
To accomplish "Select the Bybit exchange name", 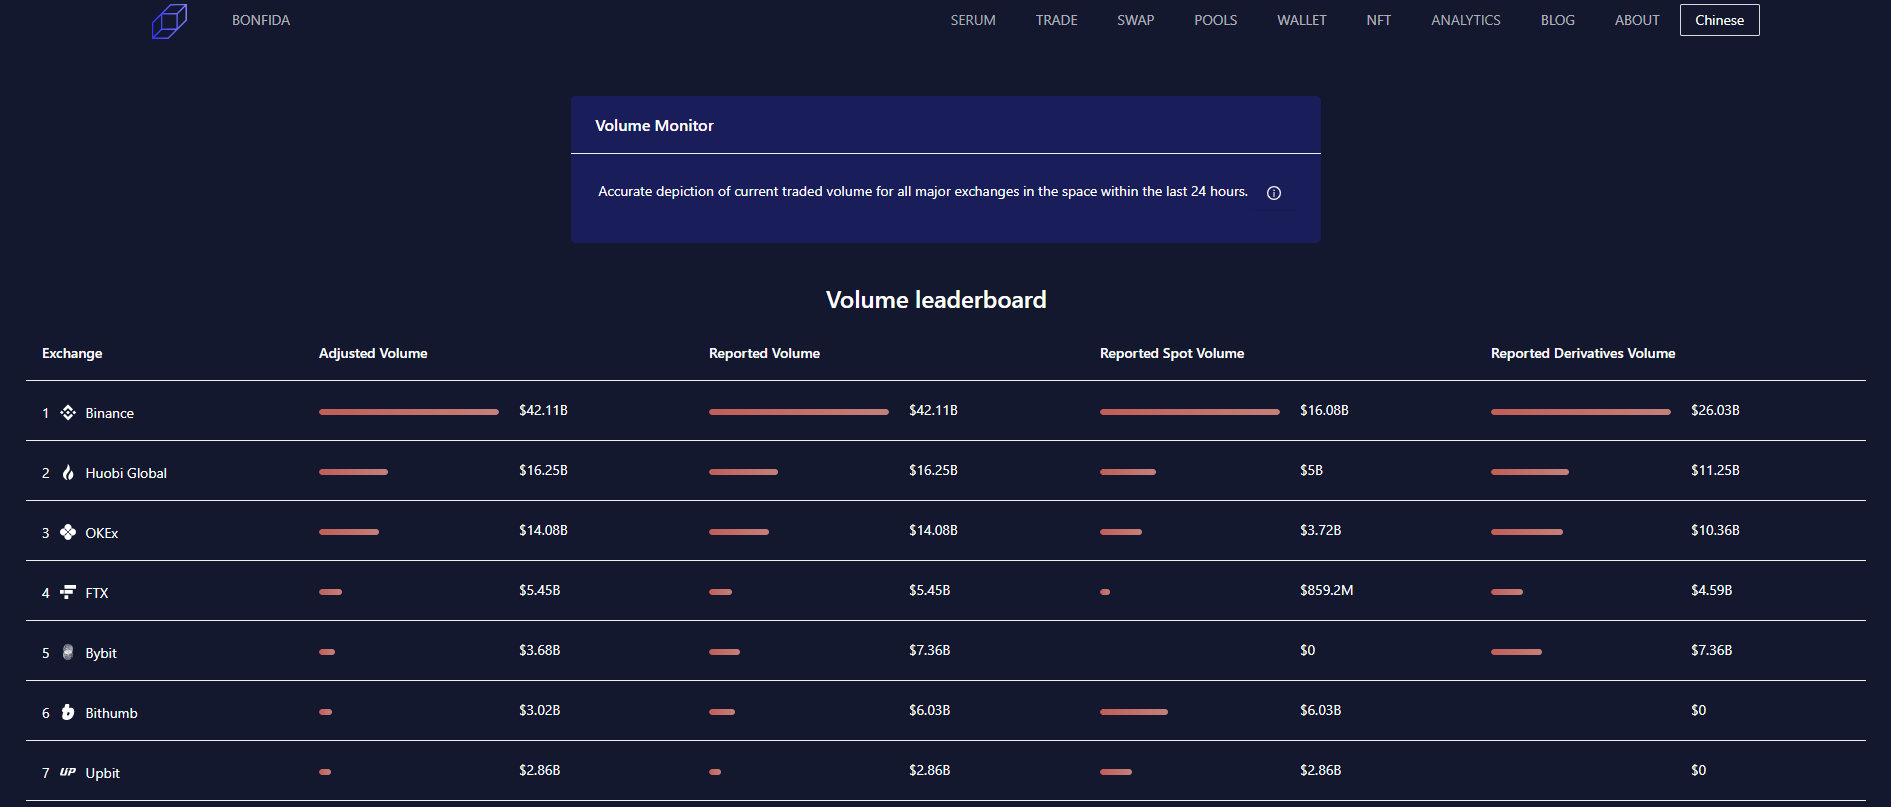I will tap(101, 653).
